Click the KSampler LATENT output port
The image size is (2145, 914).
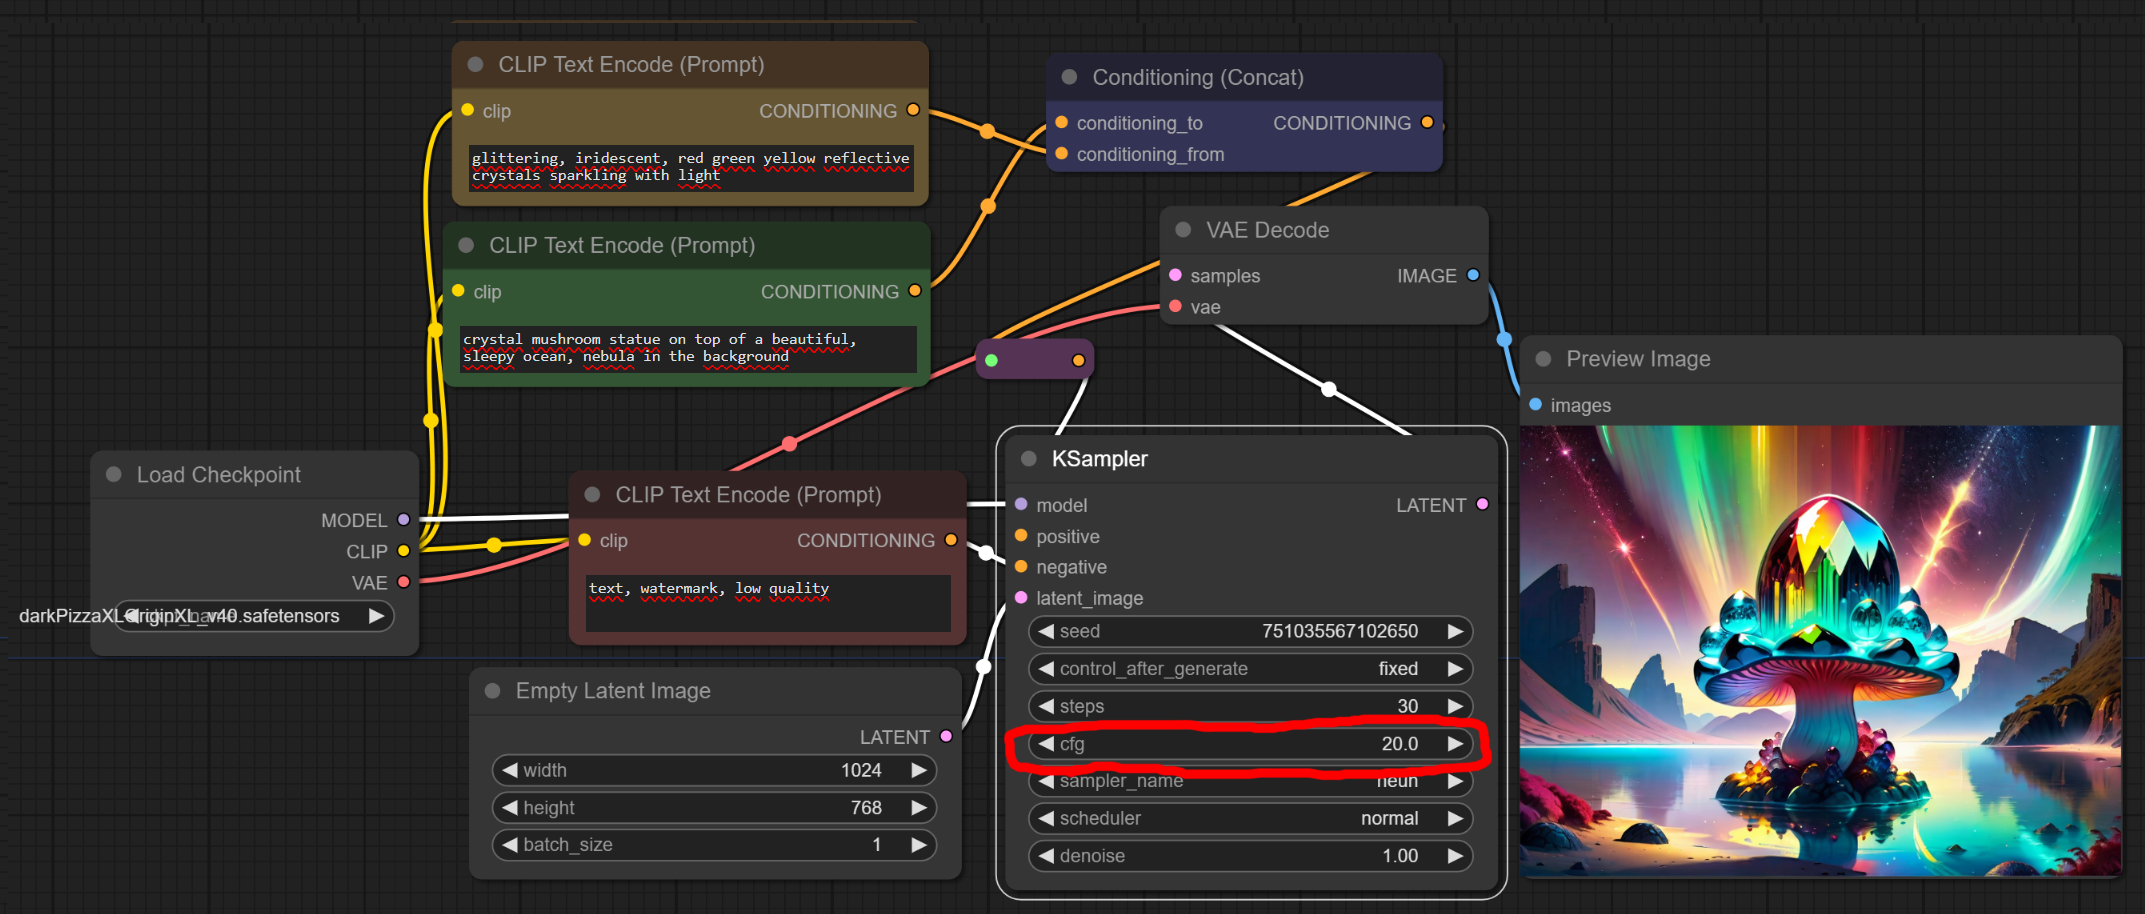click(x=1482, y=505)
